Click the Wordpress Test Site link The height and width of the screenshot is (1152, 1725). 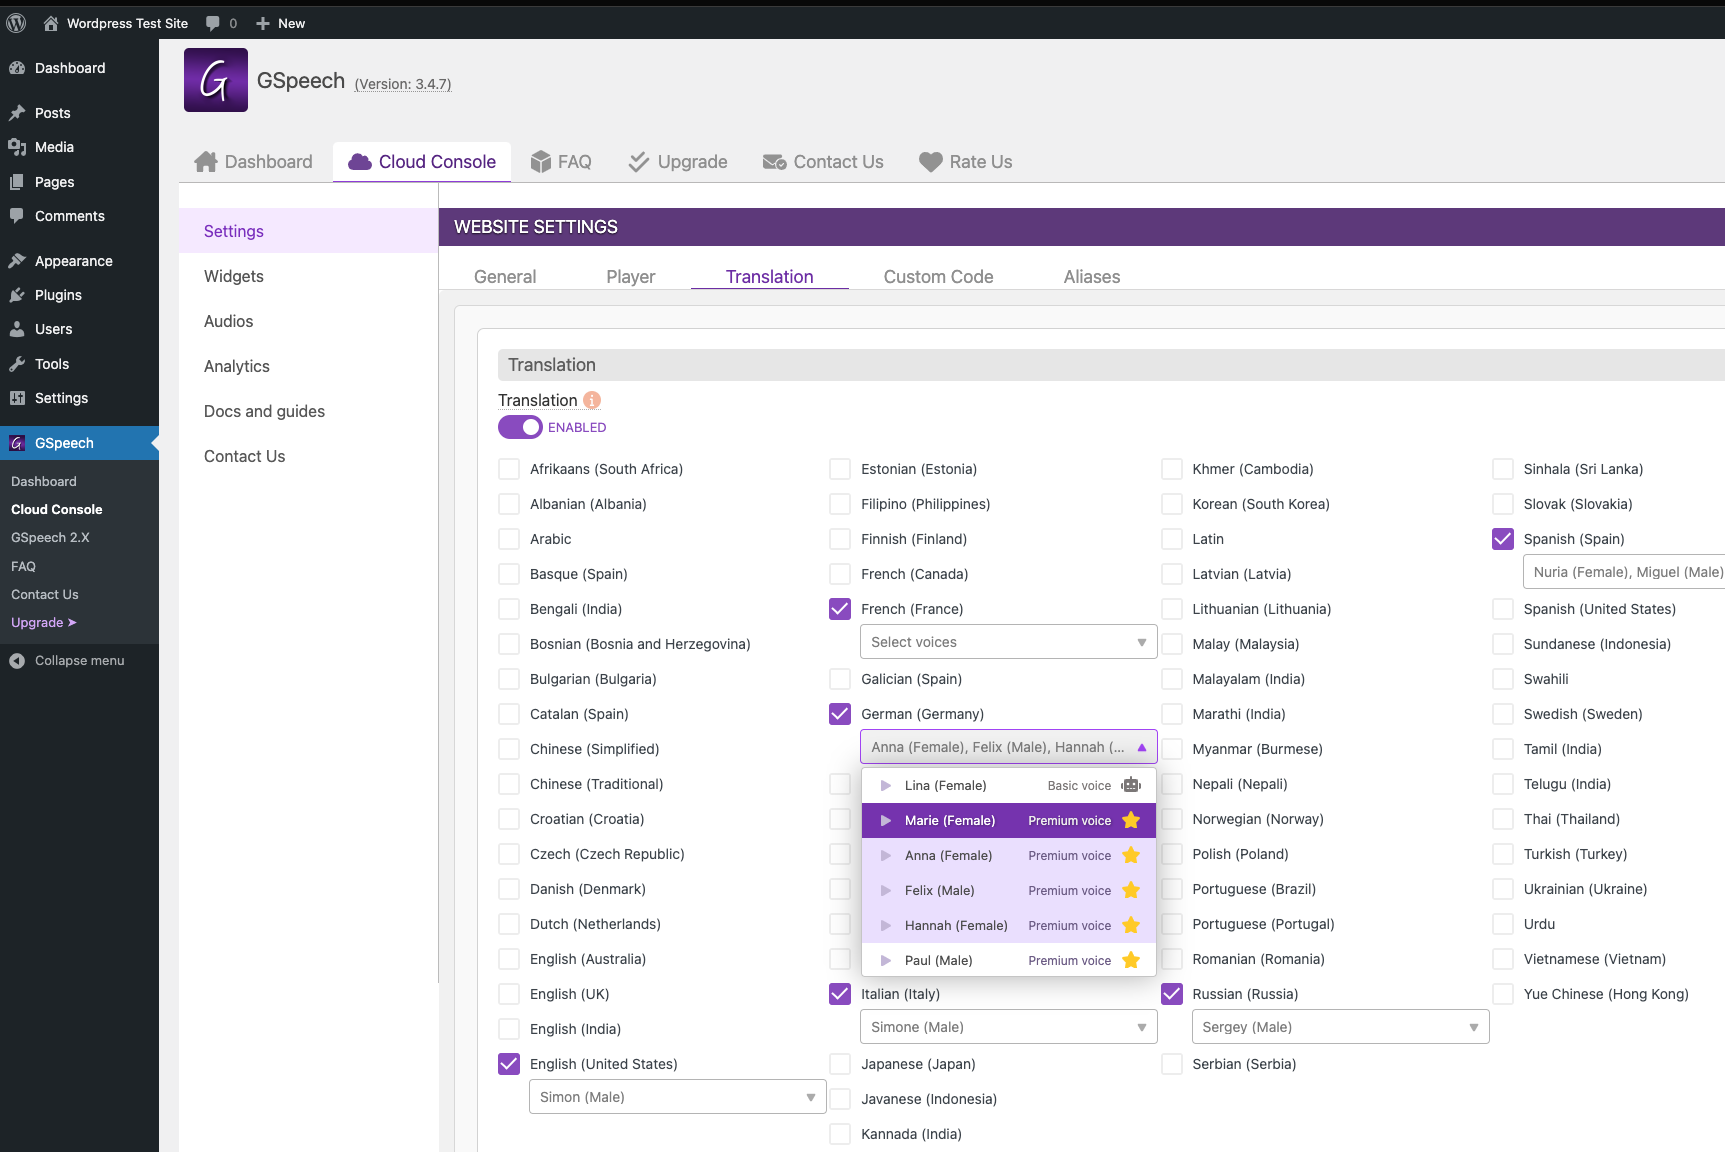127,23
